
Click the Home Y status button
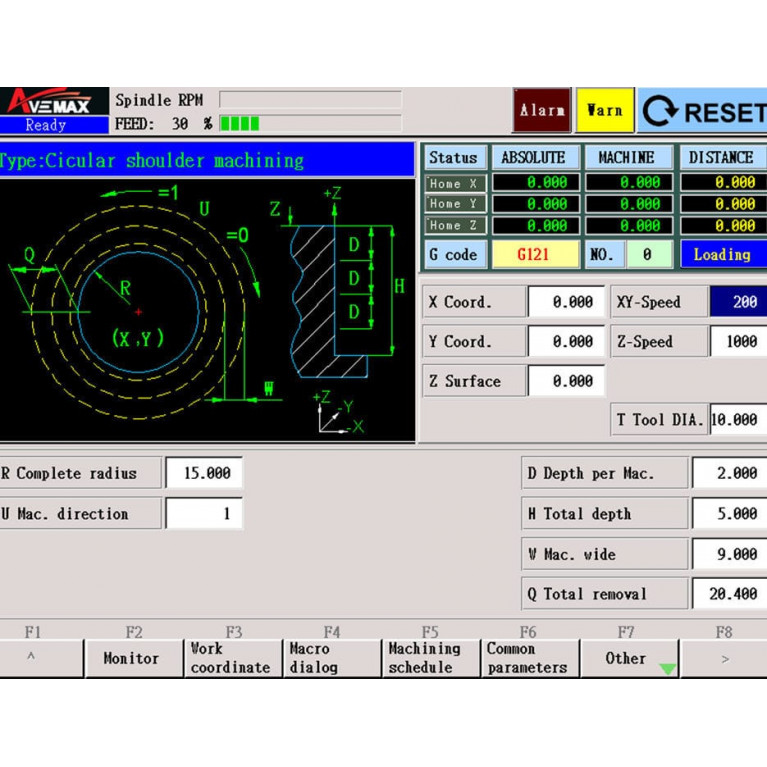(x=455, y=204)
